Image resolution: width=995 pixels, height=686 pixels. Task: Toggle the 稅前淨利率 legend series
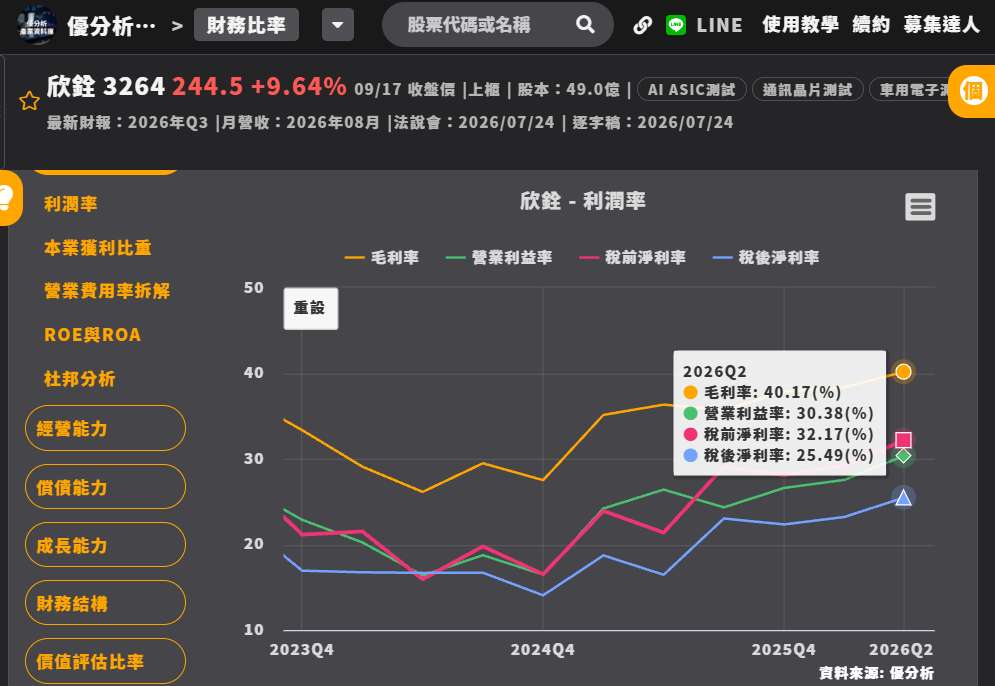[x=632, y=258]
